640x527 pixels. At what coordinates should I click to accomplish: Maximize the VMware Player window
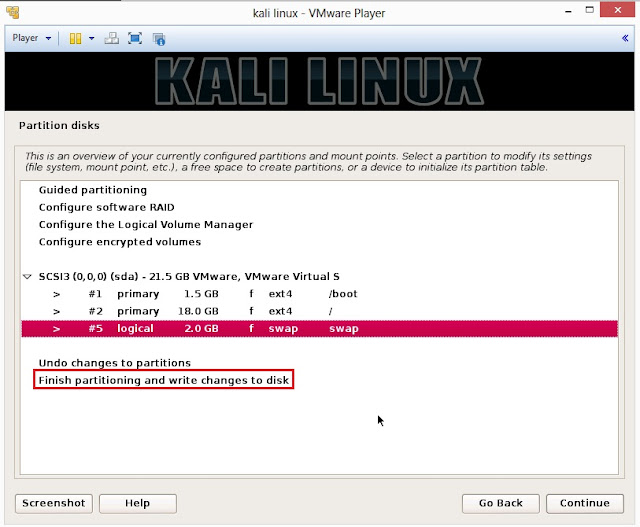click(x=589, y=10)
